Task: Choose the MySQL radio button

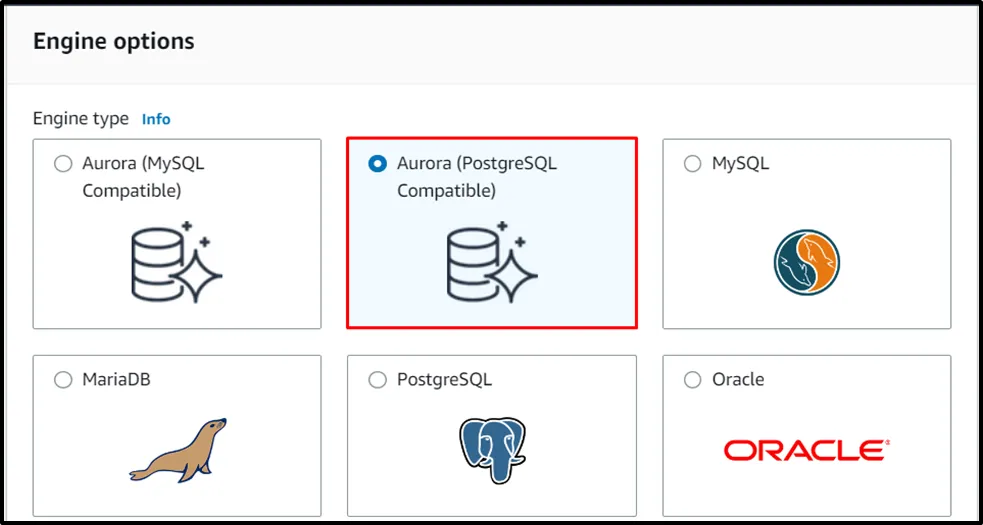Action: (x=692, y=164)
